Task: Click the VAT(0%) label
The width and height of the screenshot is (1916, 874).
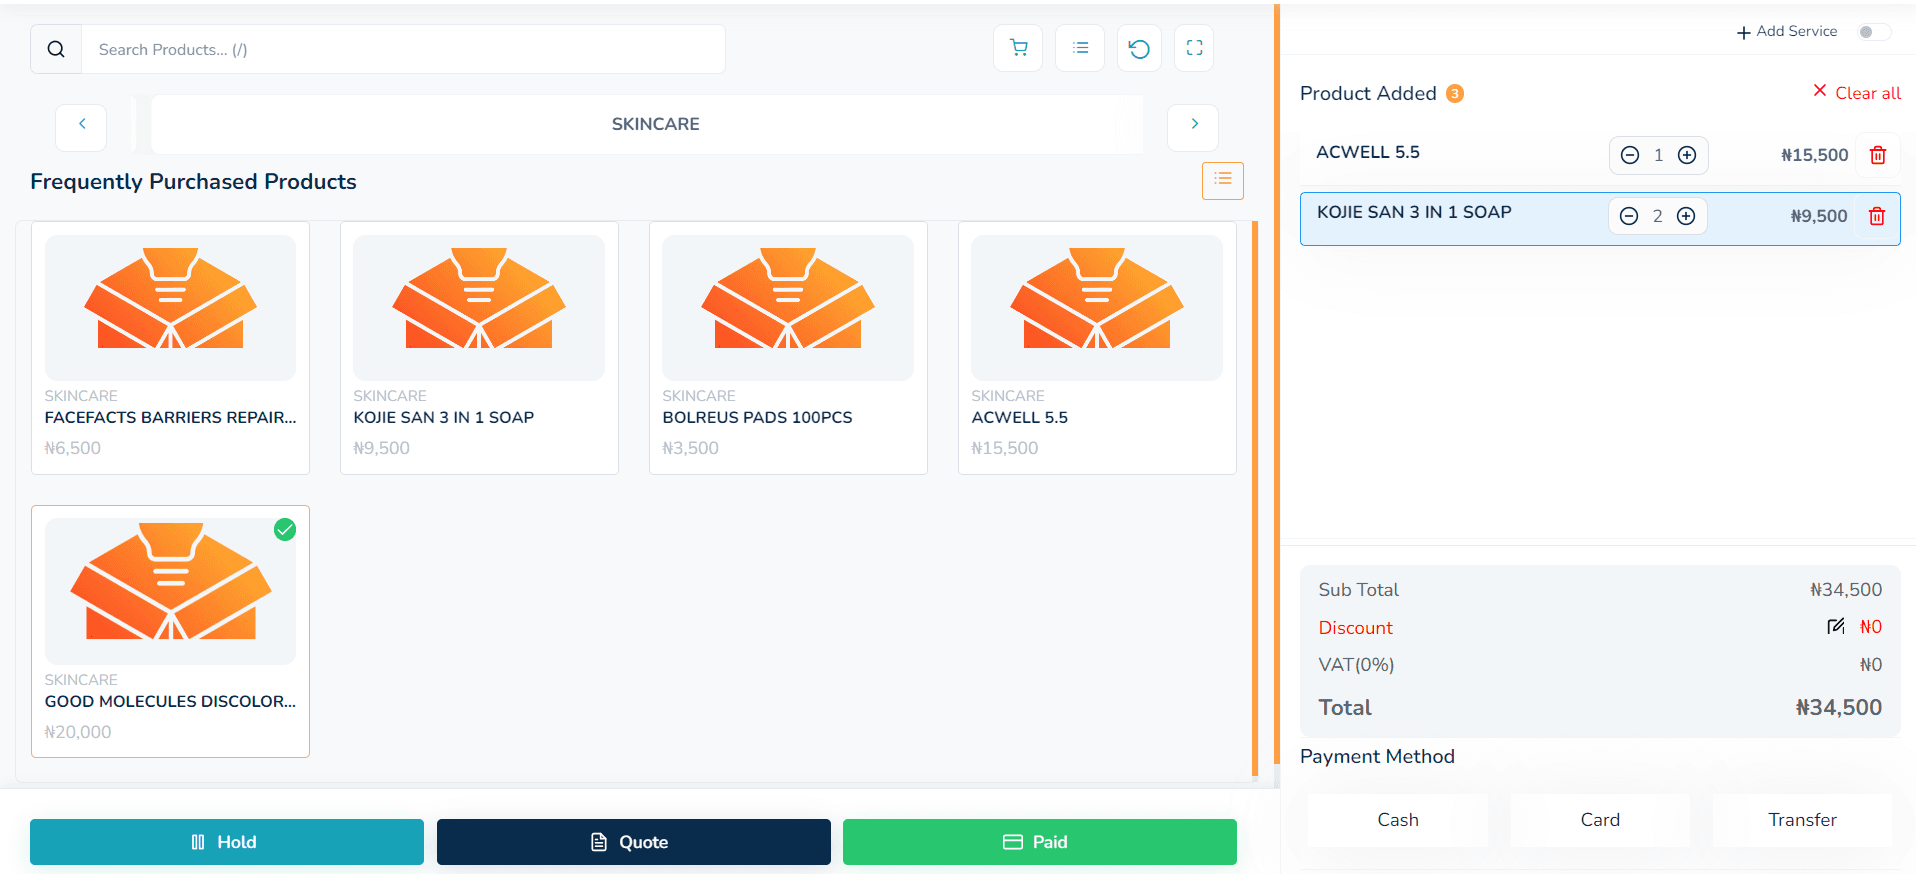Action: tap(1356, 665)
